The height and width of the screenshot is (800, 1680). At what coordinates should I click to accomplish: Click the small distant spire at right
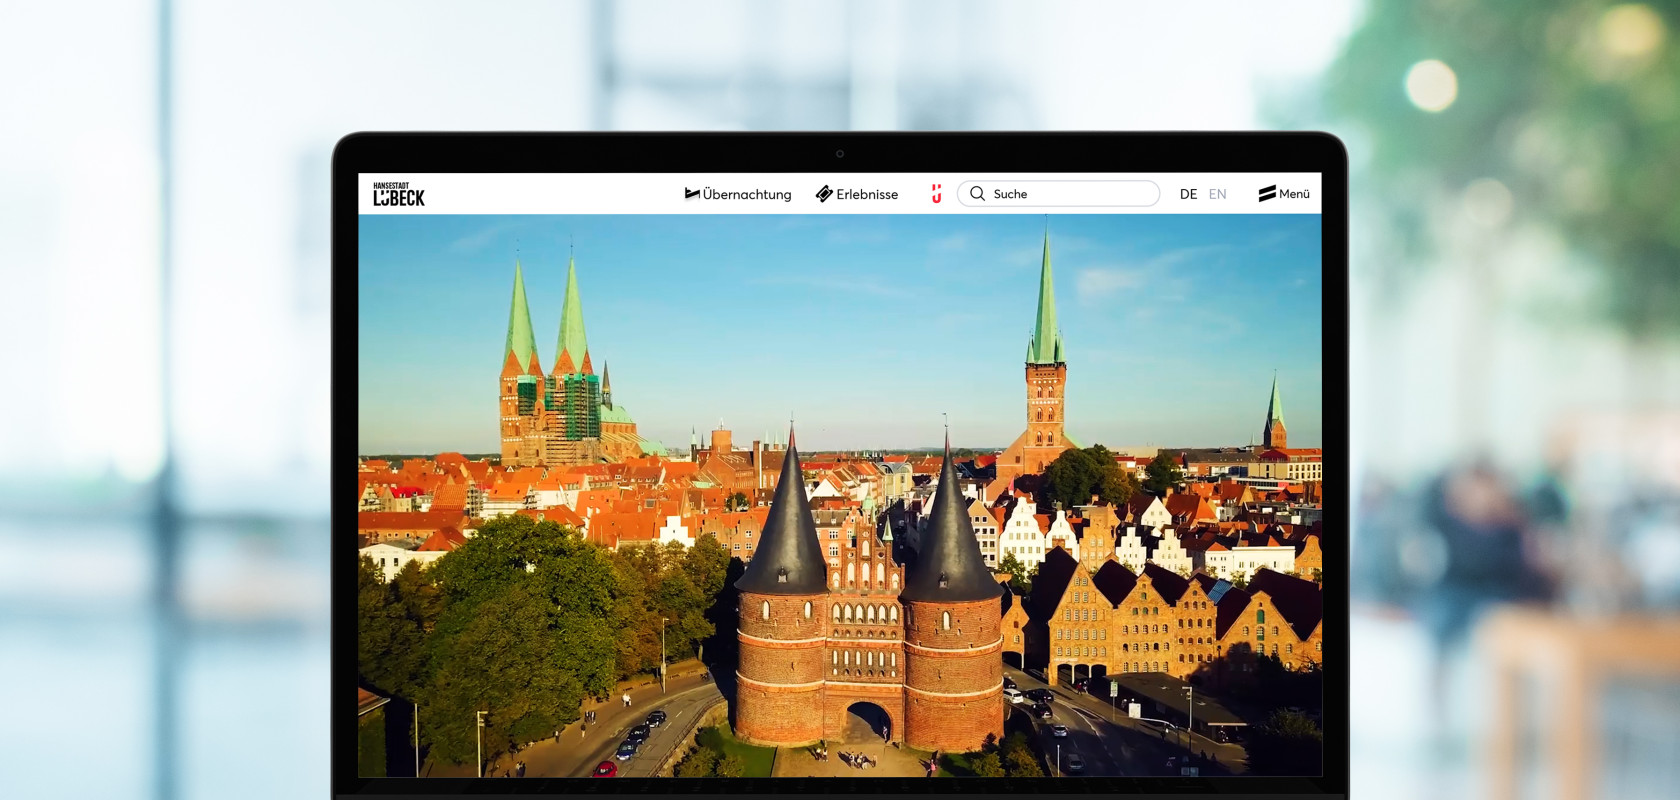[1275, 410]
